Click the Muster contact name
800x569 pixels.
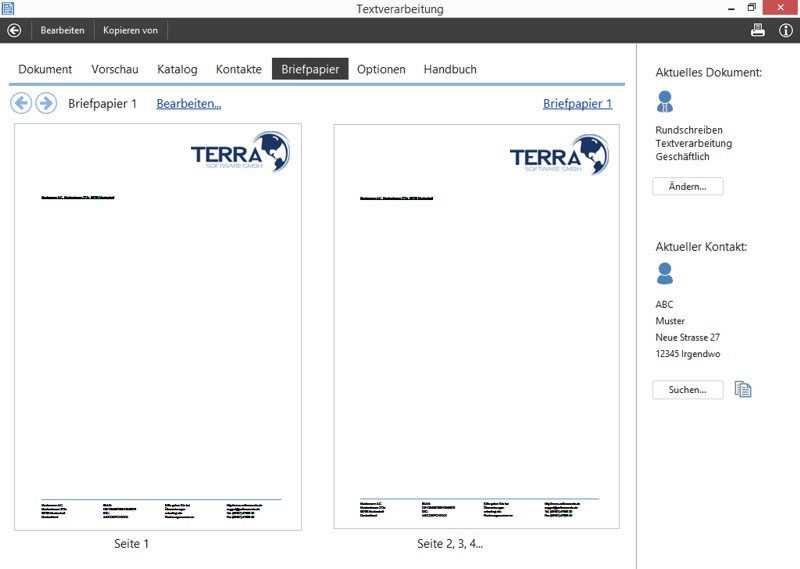tap(670, 321)
